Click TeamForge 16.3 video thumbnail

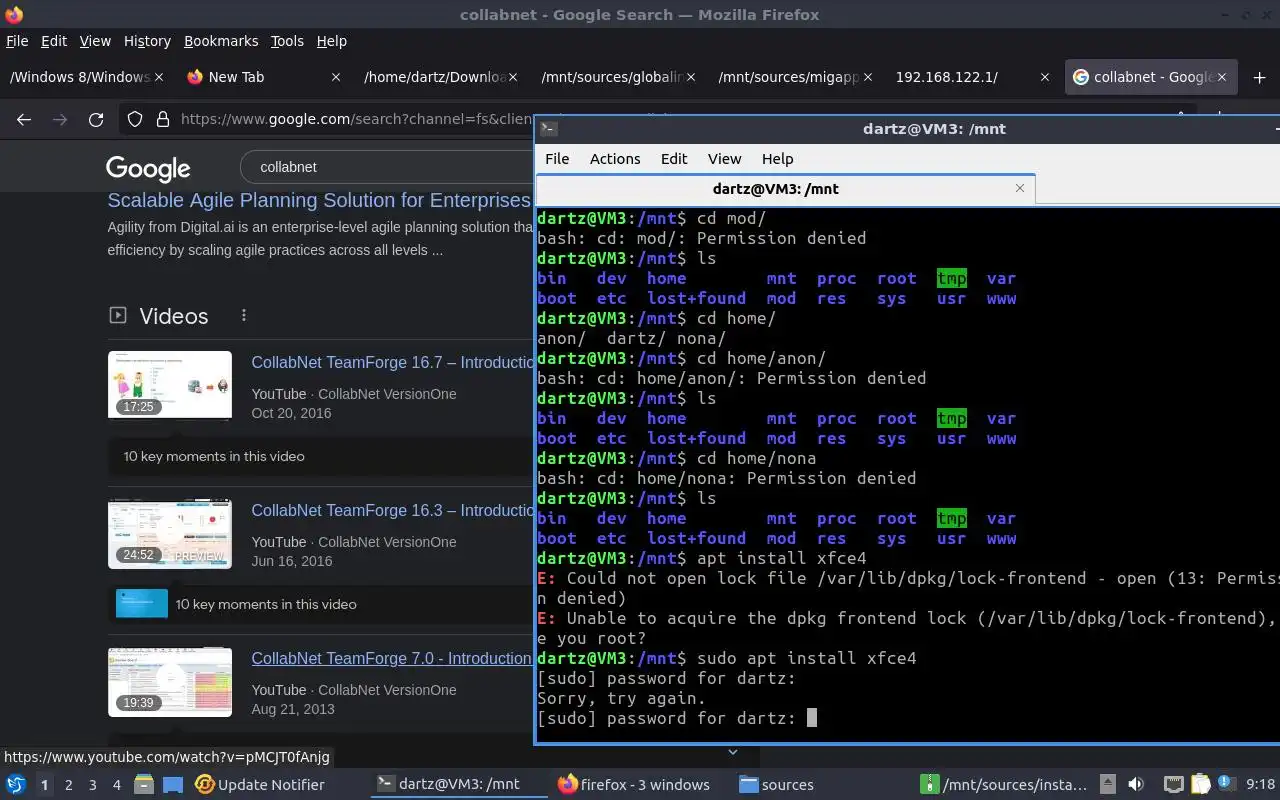(170, 533)
